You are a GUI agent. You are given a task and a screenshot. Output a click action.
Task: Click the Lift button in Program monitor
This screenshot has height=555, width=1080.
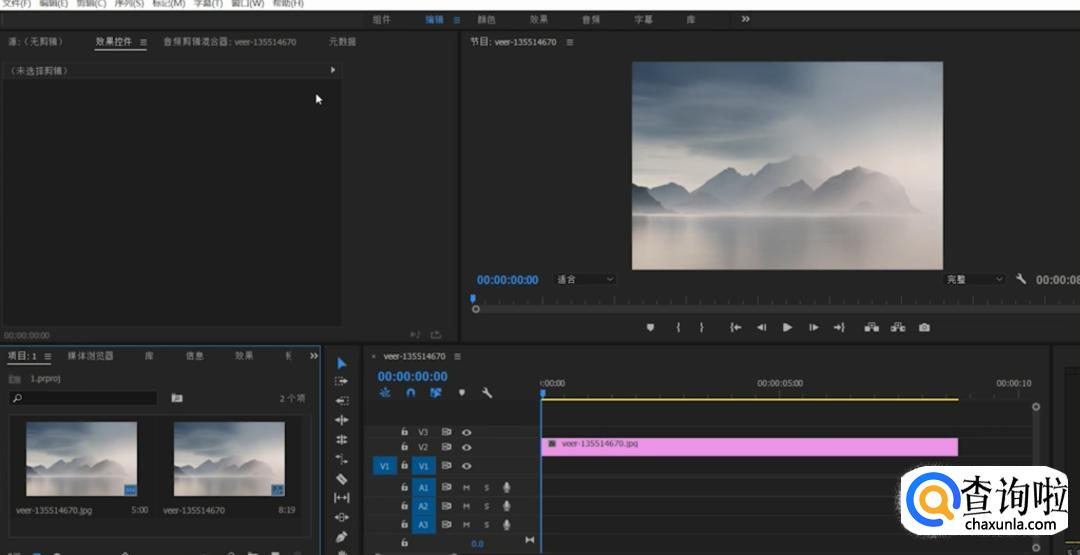pos(871,327)
